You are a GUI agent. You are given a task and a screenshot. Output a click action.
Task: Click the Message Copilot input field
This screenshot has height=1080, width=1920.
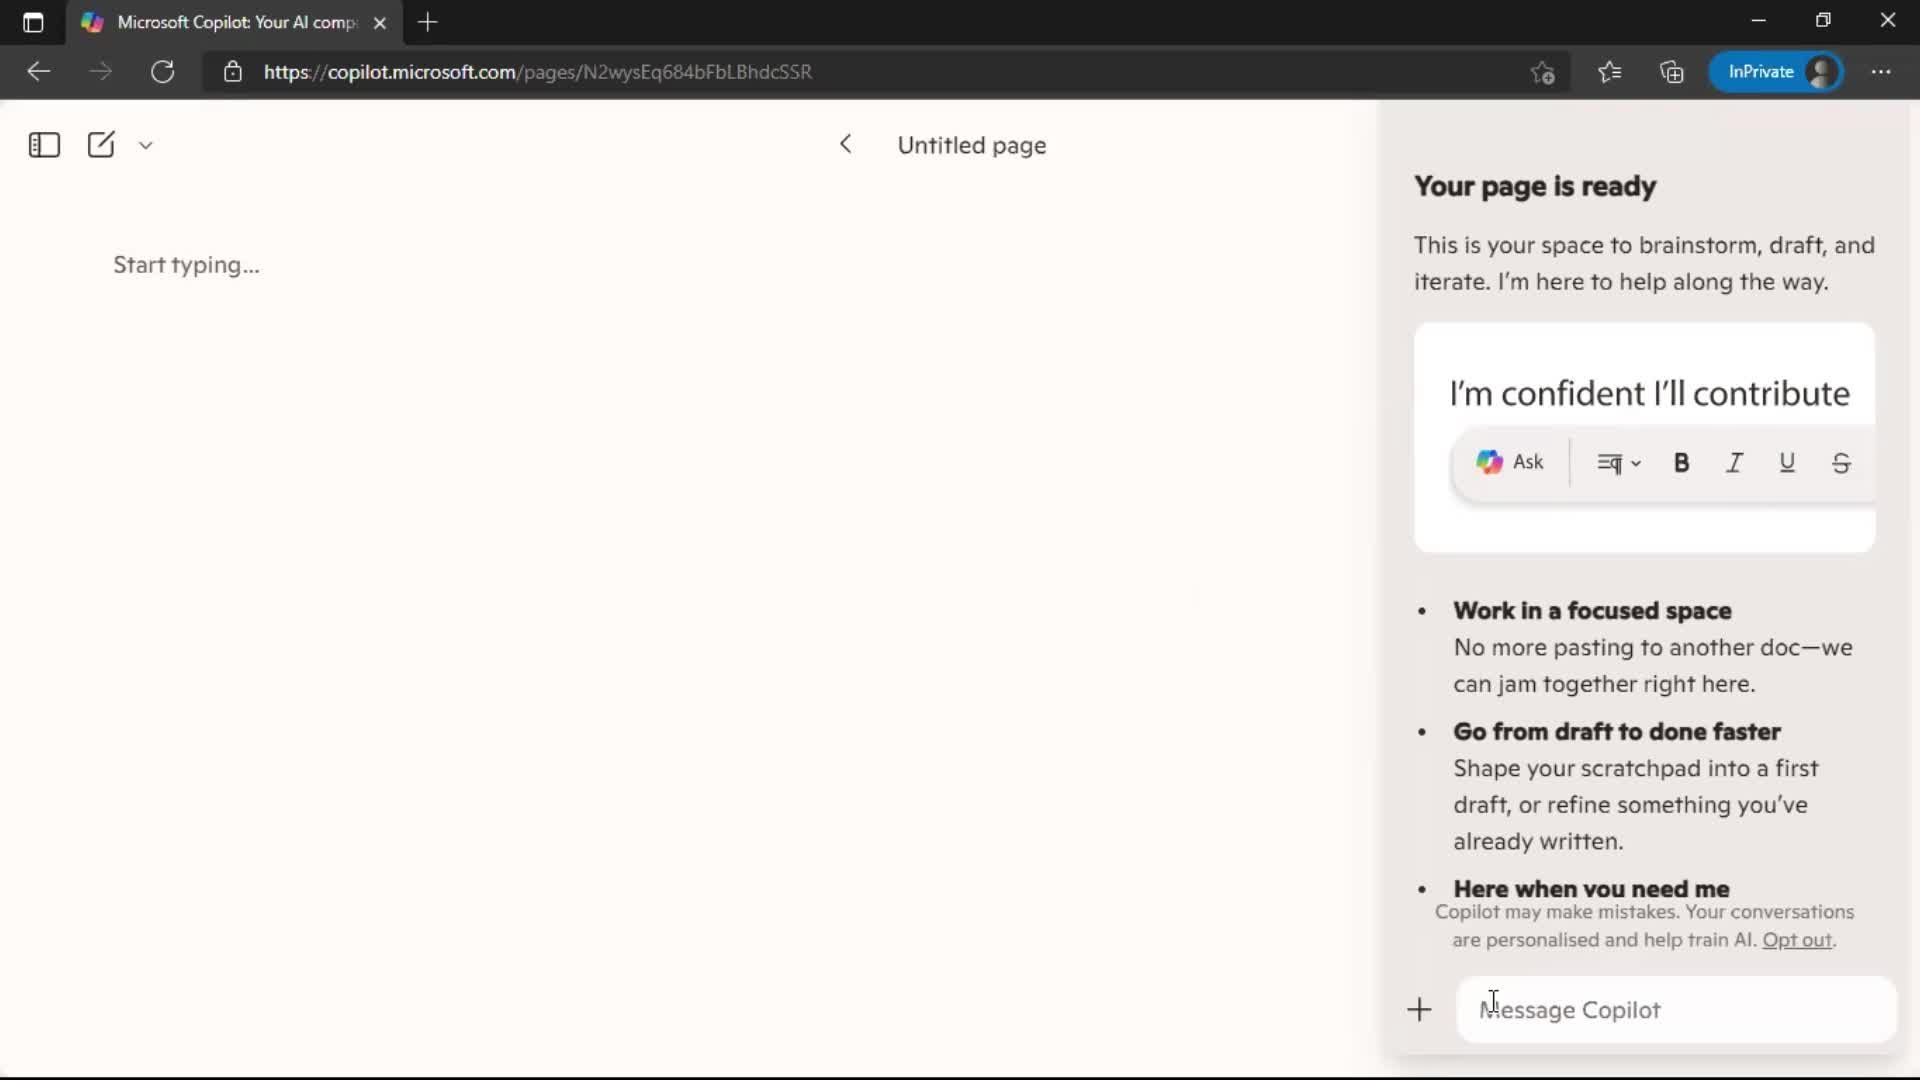click(x=1670, y=1010)
